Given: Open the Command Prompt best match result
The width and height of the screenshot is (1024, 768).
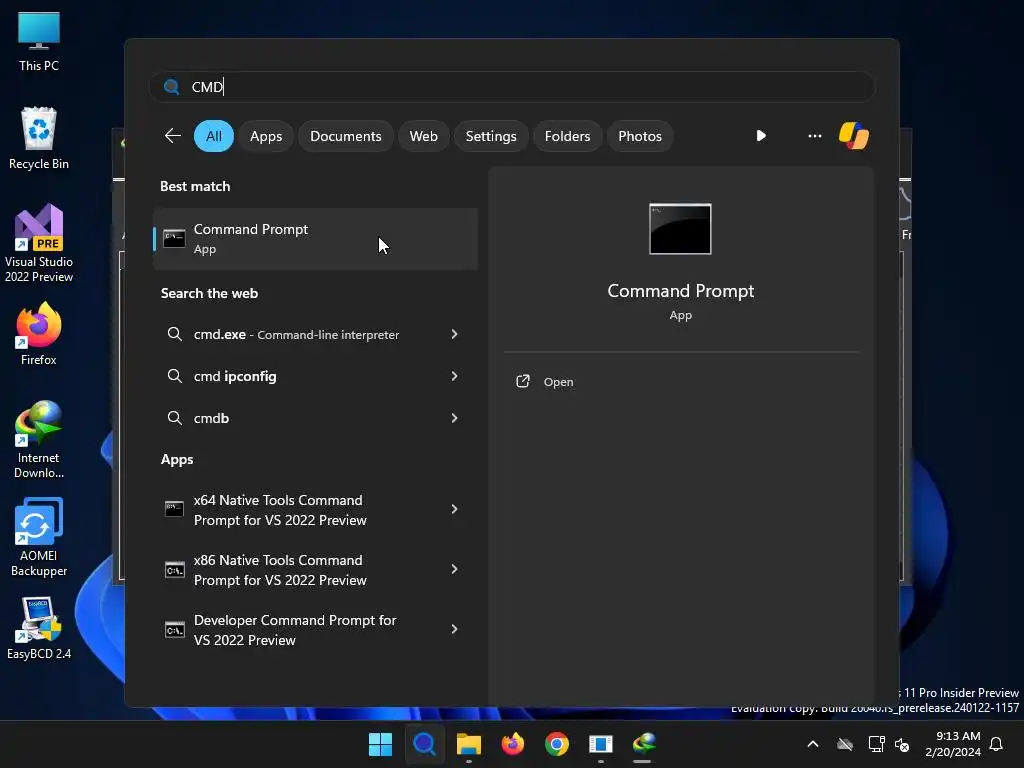Looking at the screenshot, I should click(315, 238).
